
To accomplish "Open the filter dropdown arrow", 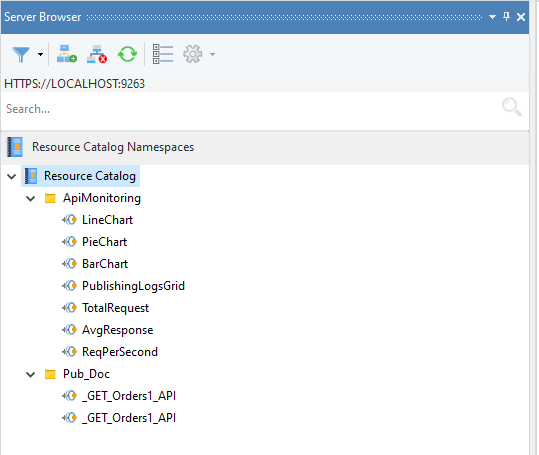I will point(41,54).
